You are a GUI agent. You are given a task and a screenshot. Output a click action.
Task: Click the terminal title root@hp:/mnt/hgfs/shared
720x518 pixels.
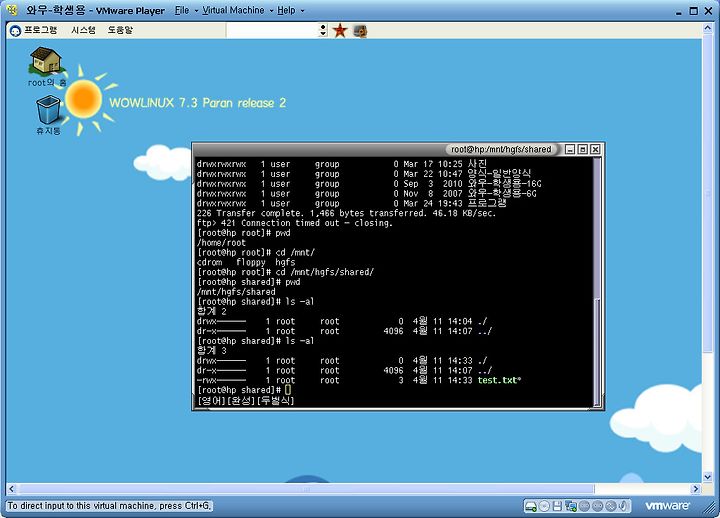(x=501, y=149)
